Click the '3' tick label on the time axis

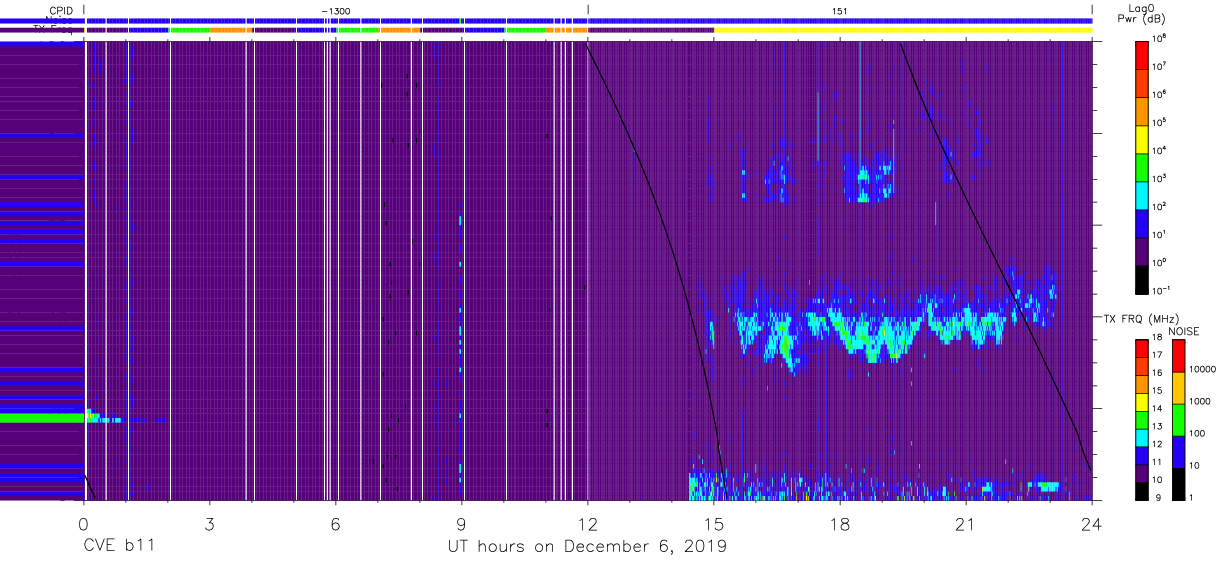pos(210,523)
